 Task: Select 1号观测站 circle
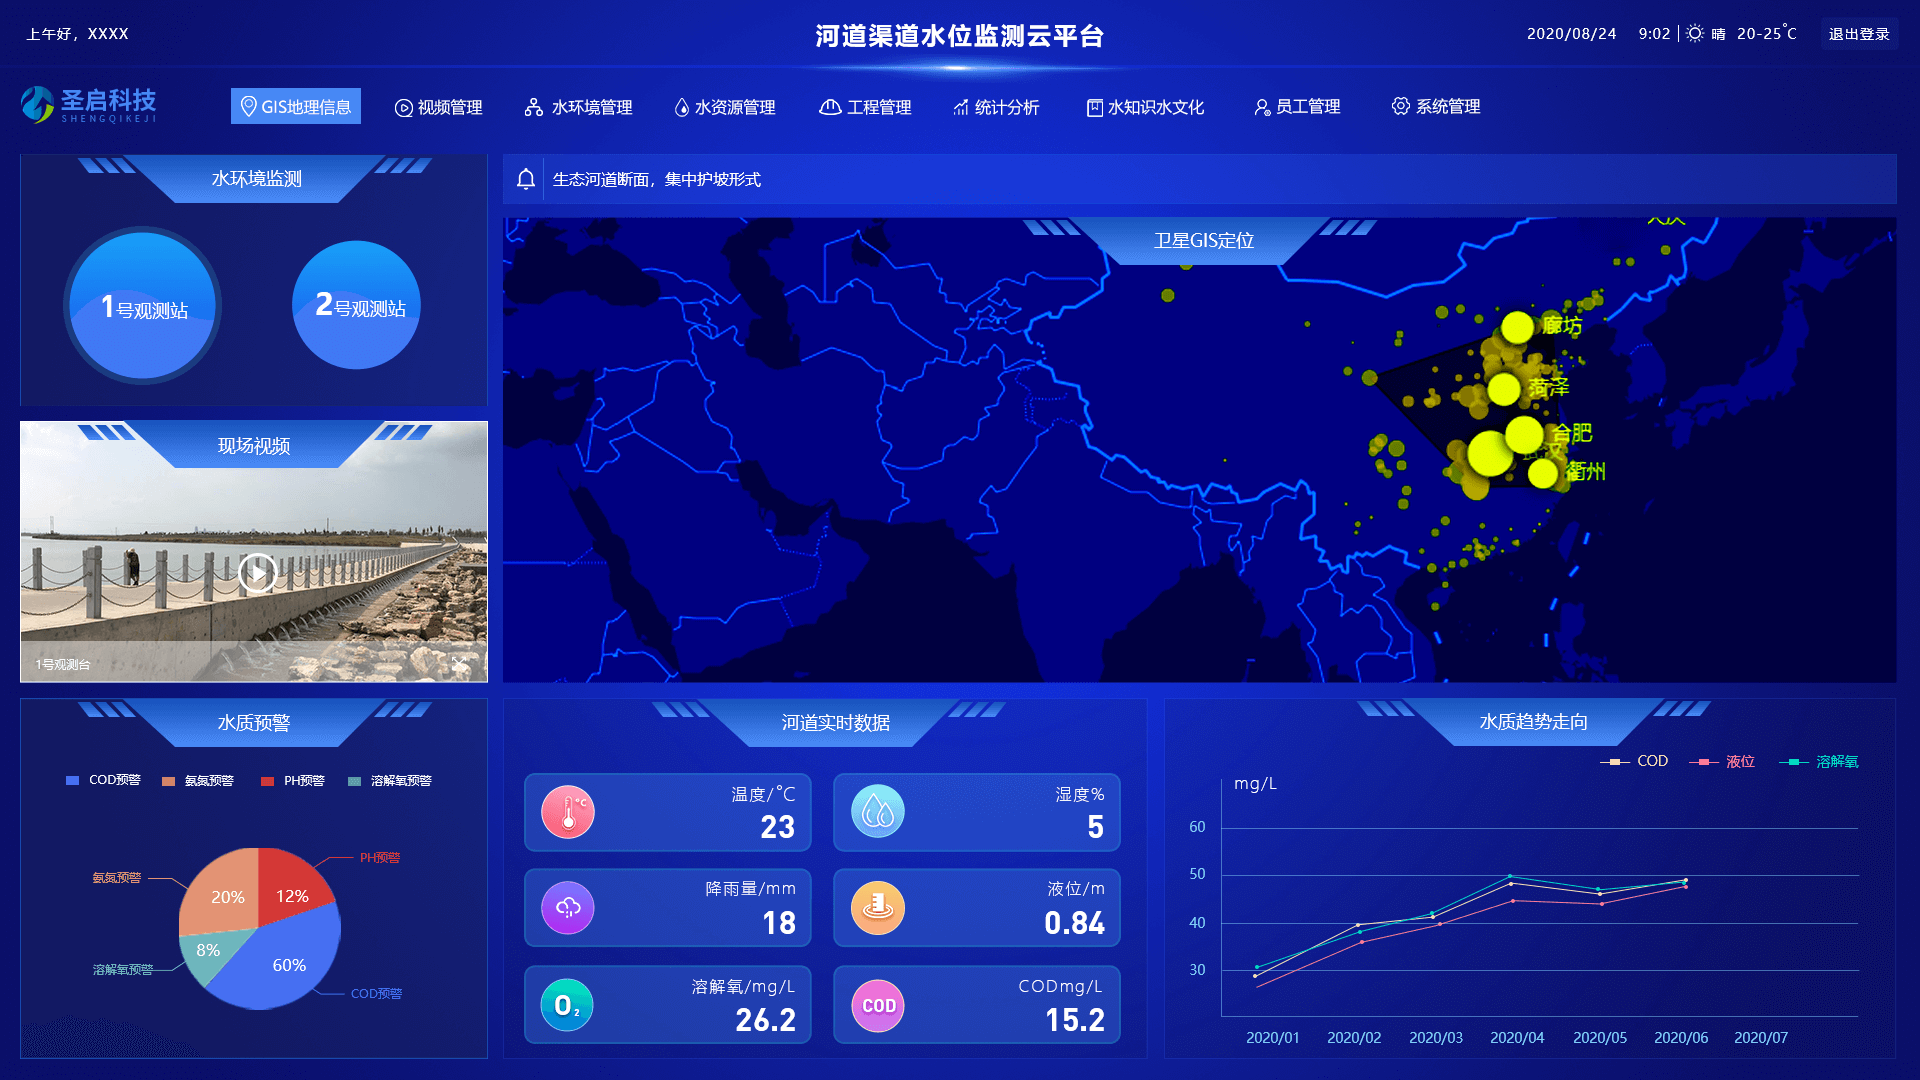click(143, 305)
